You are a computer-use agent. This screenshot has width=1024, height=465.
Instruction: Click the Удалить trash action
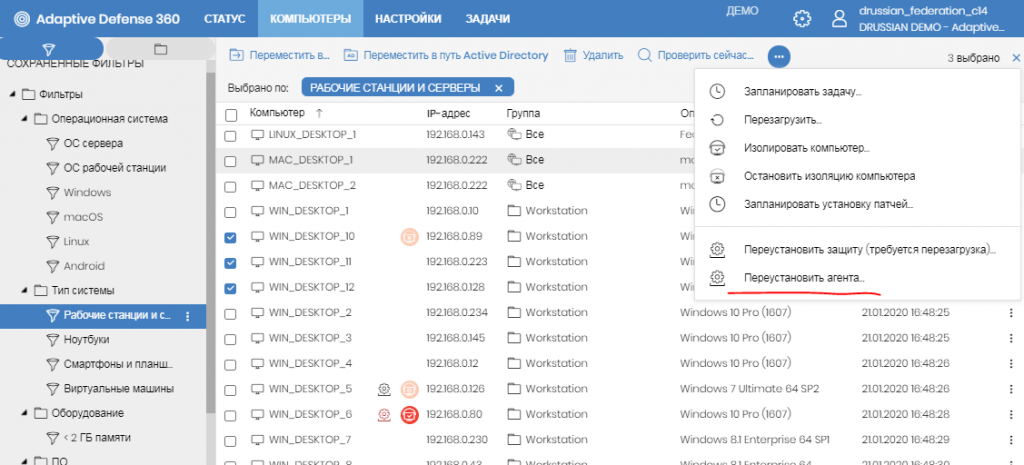pyautogui.click(x=593, y=56)
